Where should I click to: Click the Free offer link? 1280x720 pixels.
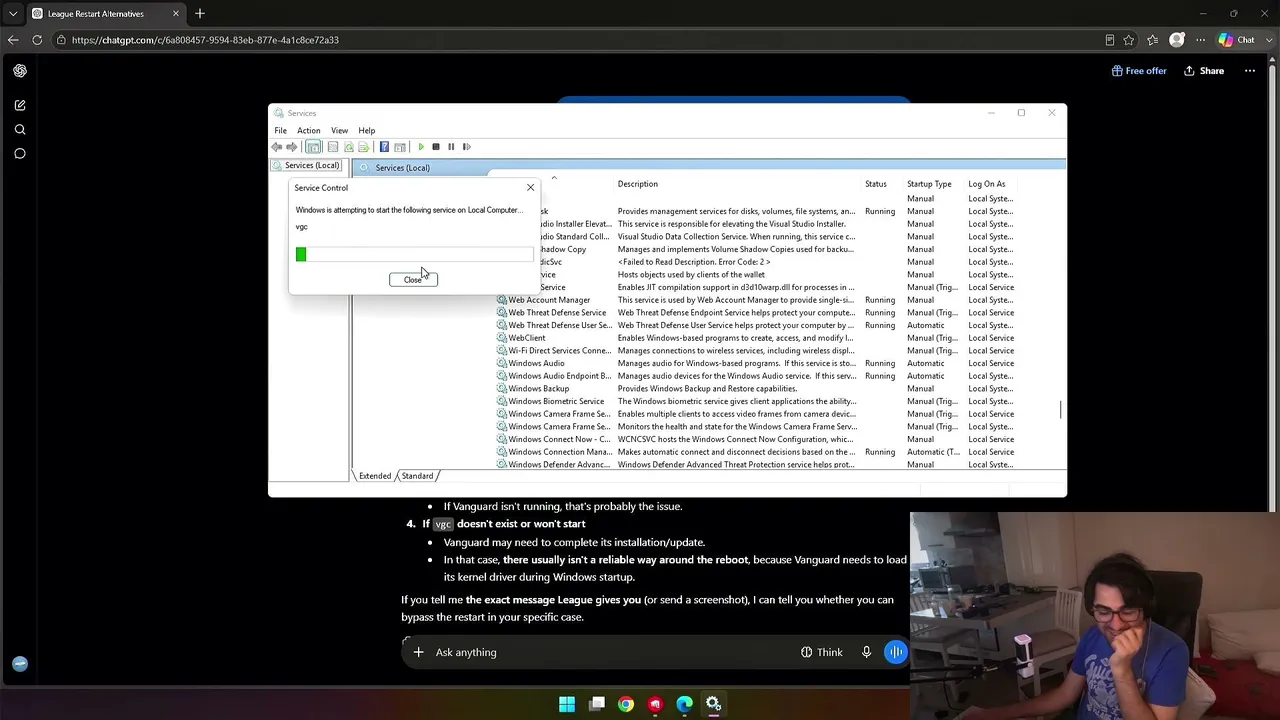pyautogui.click(x=1139, y=71)
